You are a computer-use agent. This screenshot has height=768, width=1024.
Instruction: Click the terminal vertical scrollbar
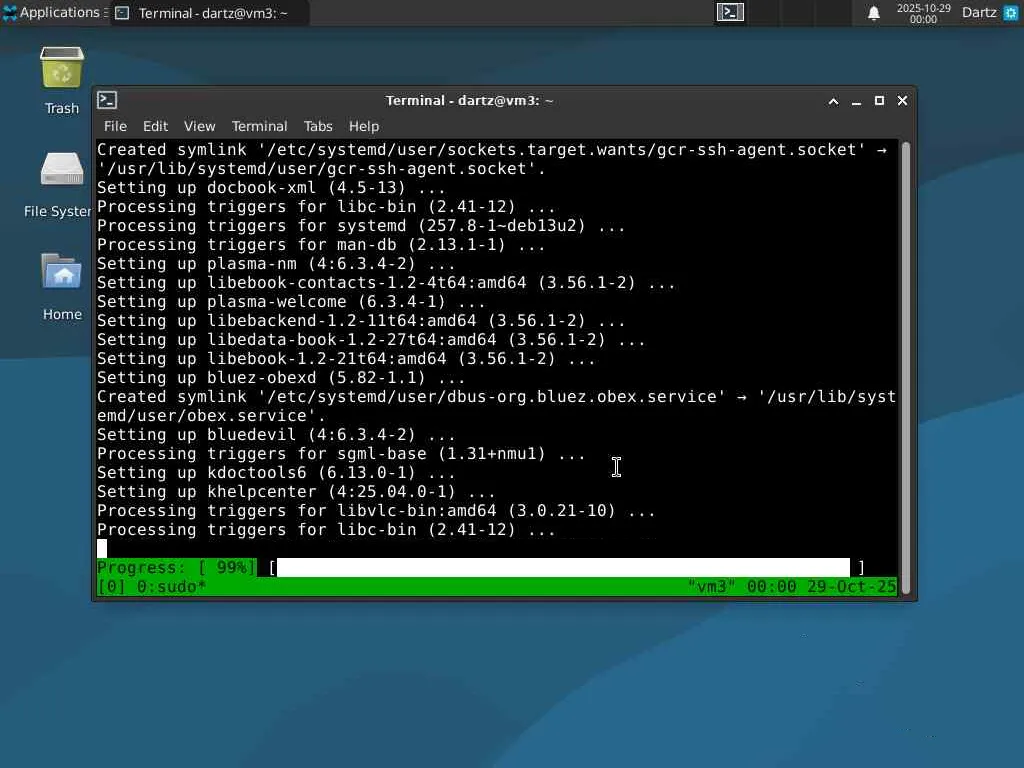(x=905, y=367)
